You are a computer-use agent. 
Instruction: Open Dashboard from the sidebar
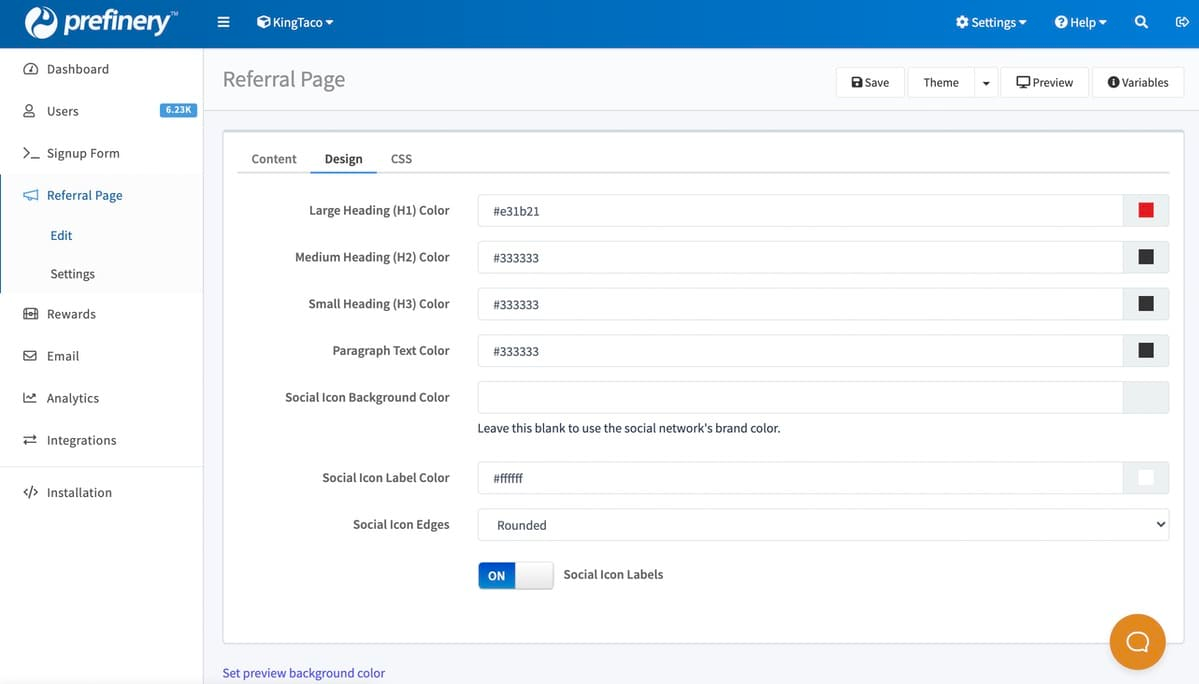pyautogui.click(x=77, y=69)
